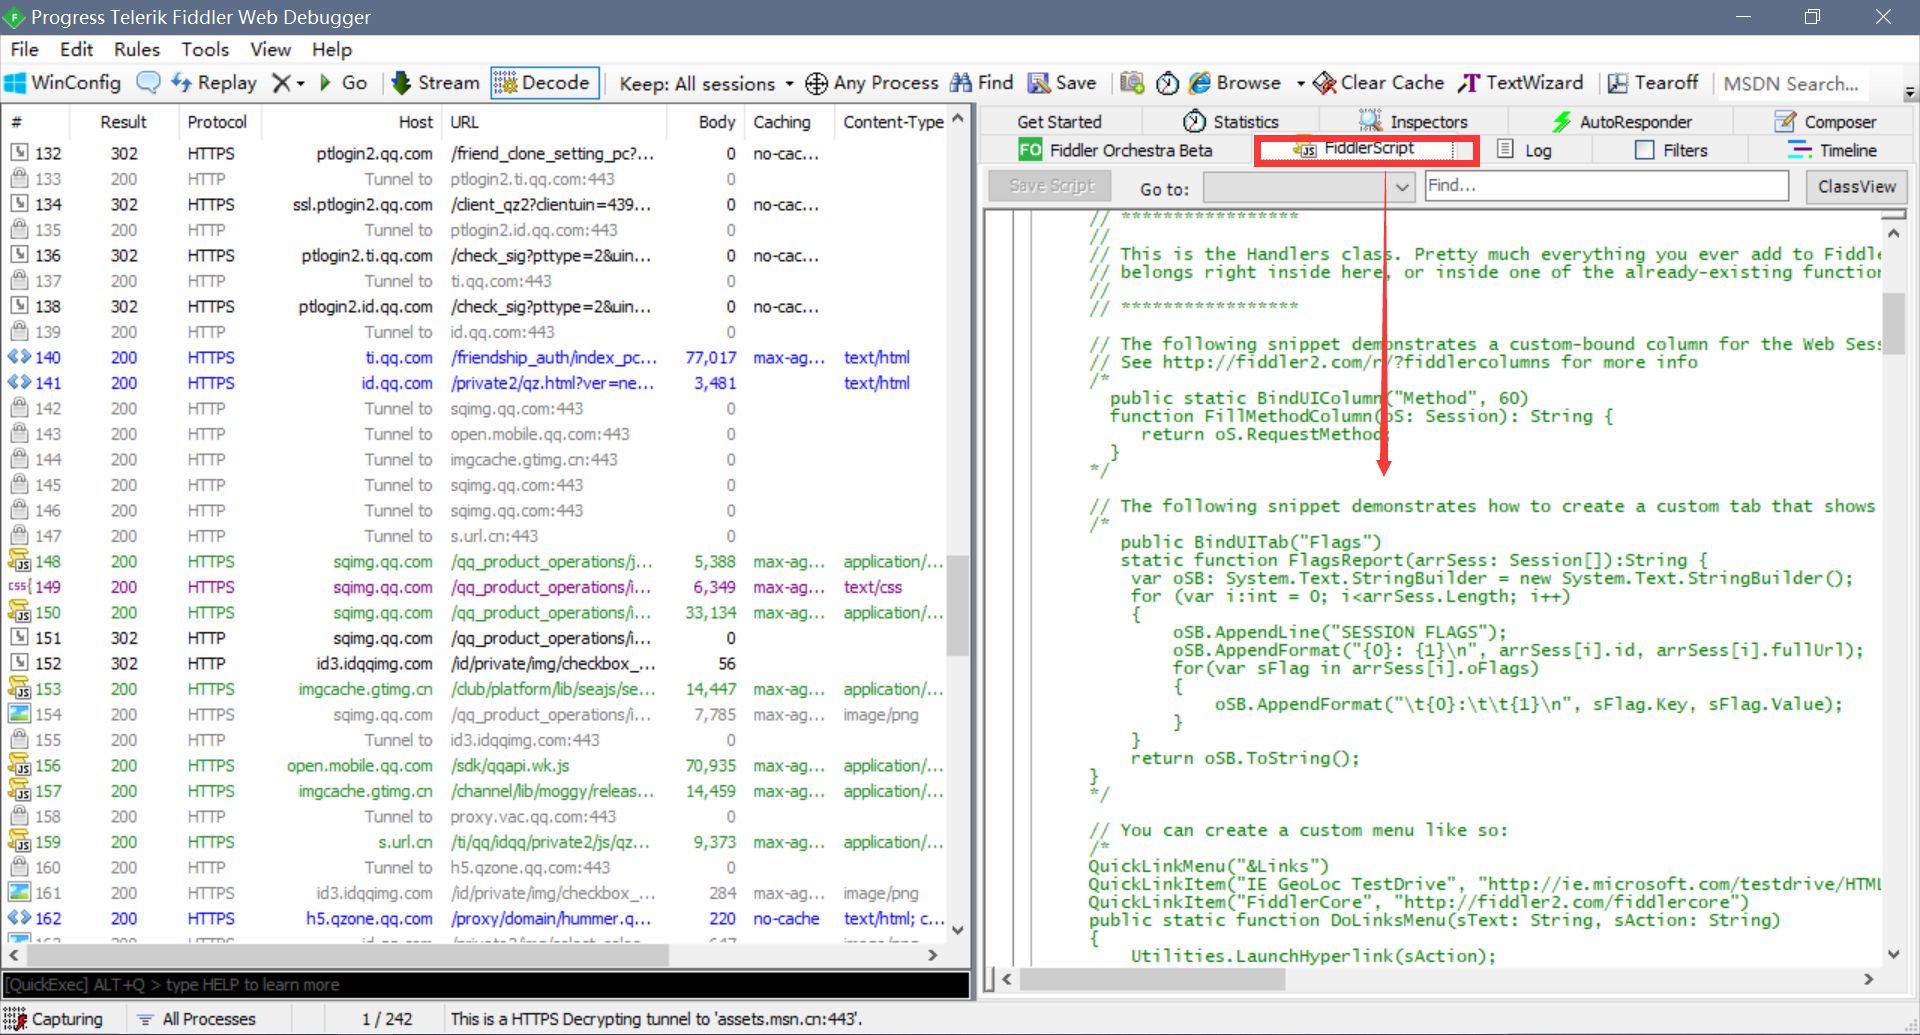Click session list vertical scrollbar thumb
The image size is (1920, 1035).
(958, 605)
